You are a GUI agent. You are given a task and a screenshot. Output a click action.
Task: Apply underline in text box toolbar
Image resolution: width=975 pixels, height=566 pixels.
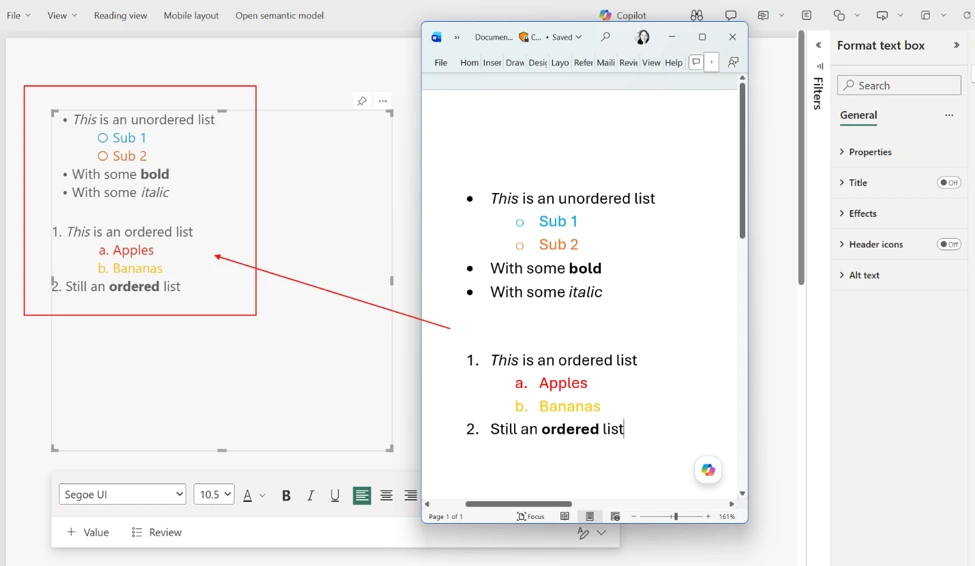point(335,495)
